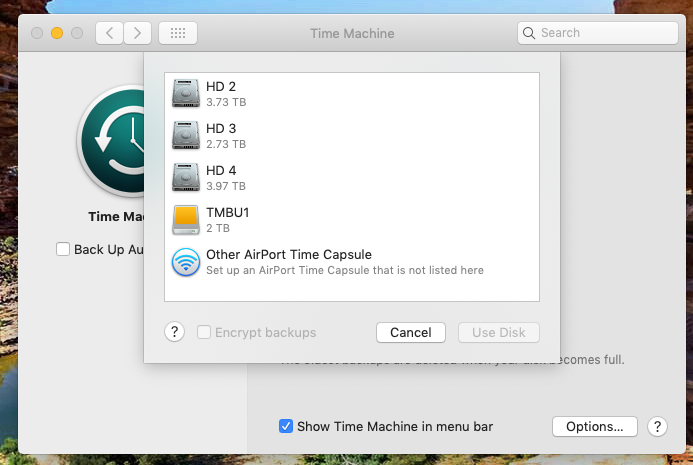
Task: Select the "TMBU1" disk name
Action: coord(228,213)
